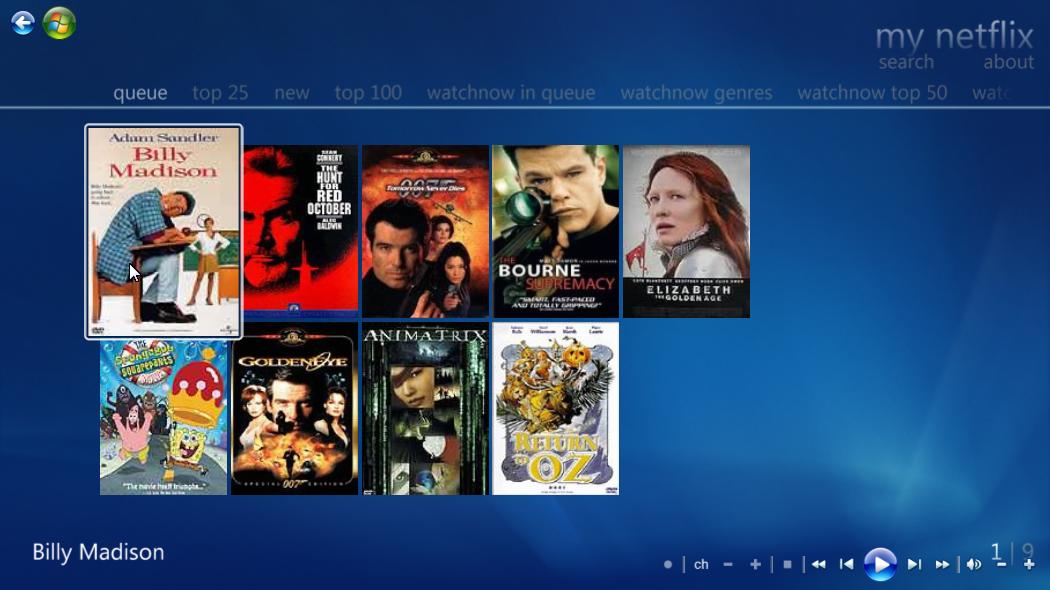Viewport: 1050px width, 590px height.
Task: Open the search link under my netflix
Action: coord(906,62)
